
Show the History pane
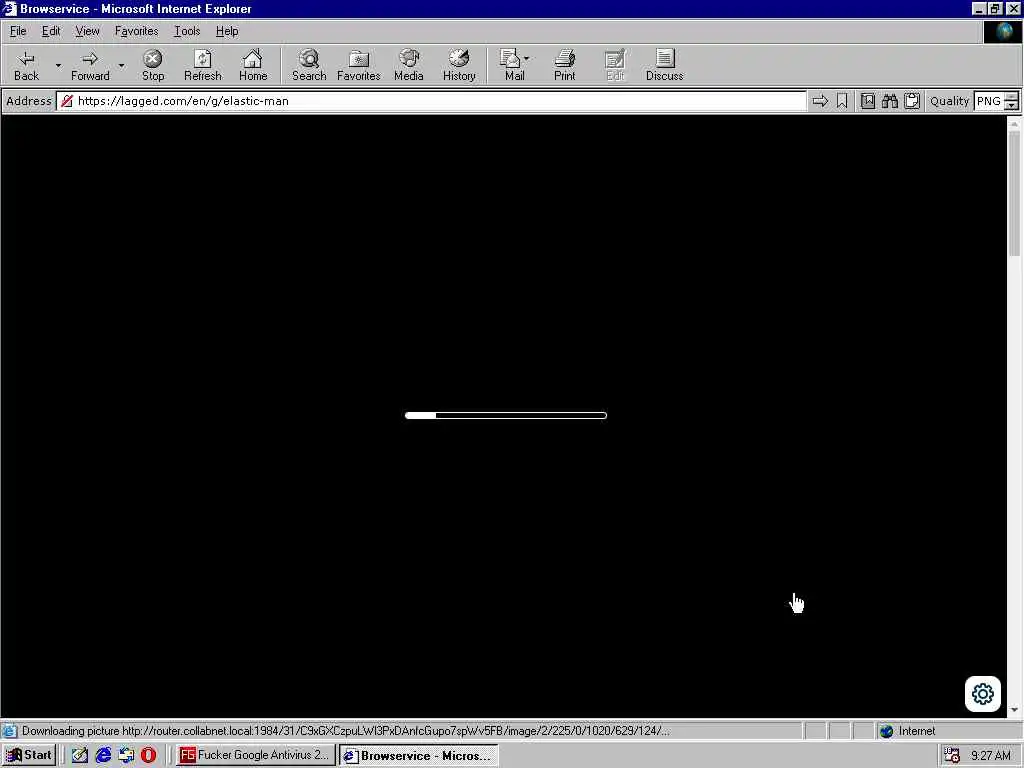459,65
